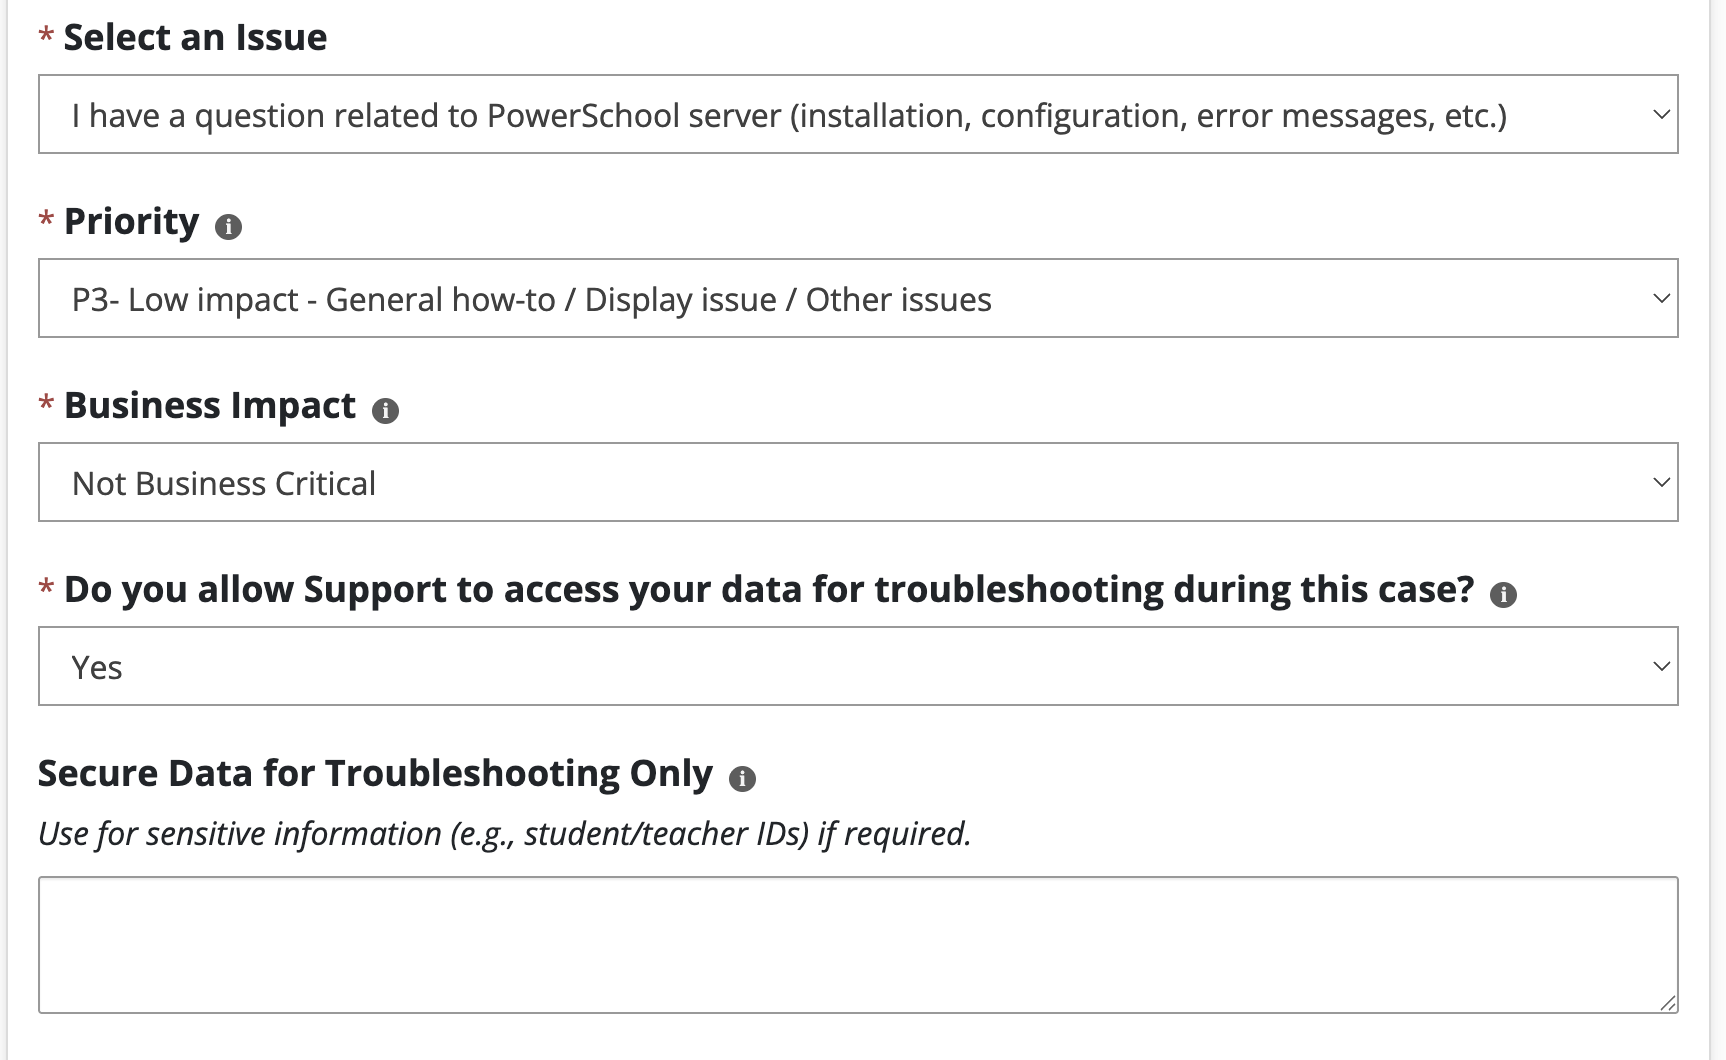
Task: View the Secure Data for Troubleshooting info icon
Action: coord(742,777)
